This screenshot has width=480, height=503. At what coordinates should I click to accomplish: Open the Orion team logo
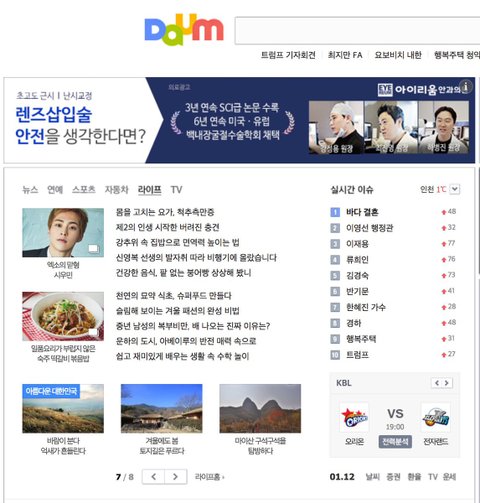(354, 417)
